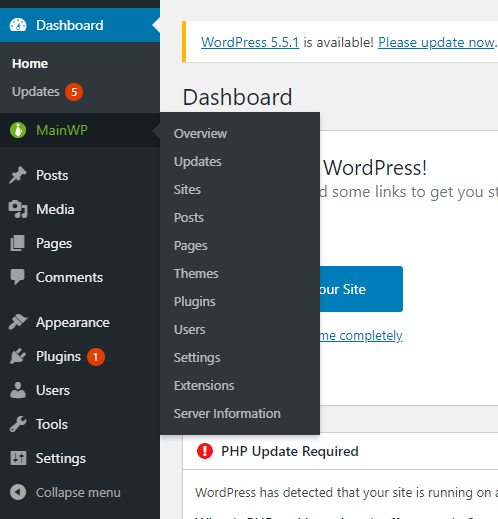
Task: Select Themes in MainWP flyout
Action: point(196,274)
